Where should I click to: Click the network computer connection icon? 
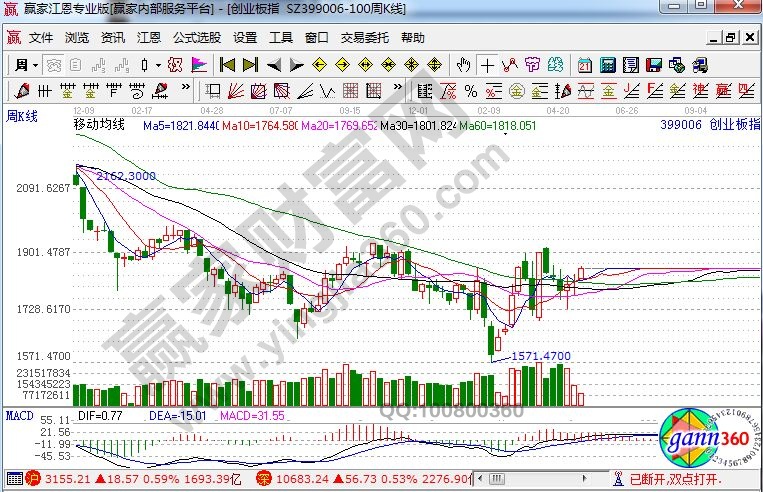click(x=700, y=65)
